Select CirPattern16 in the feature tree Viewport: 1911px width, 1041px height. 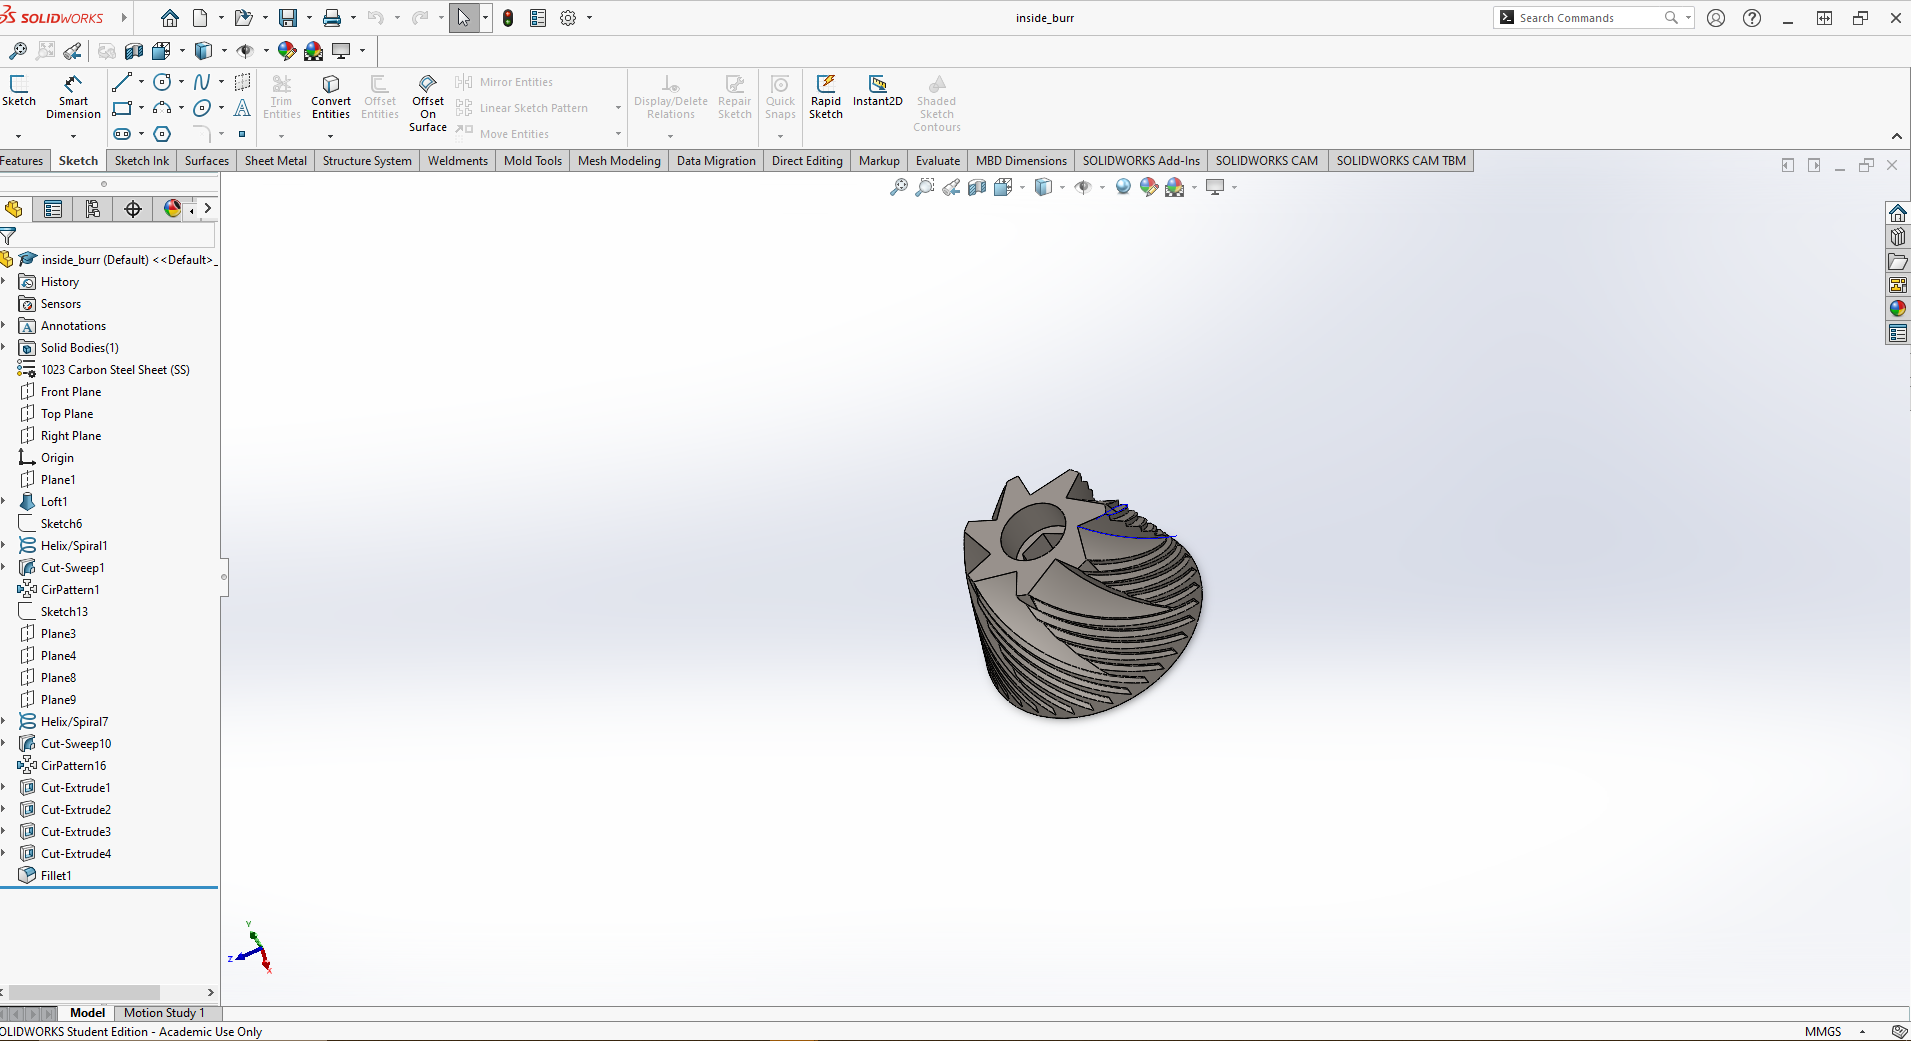[73, 766]
